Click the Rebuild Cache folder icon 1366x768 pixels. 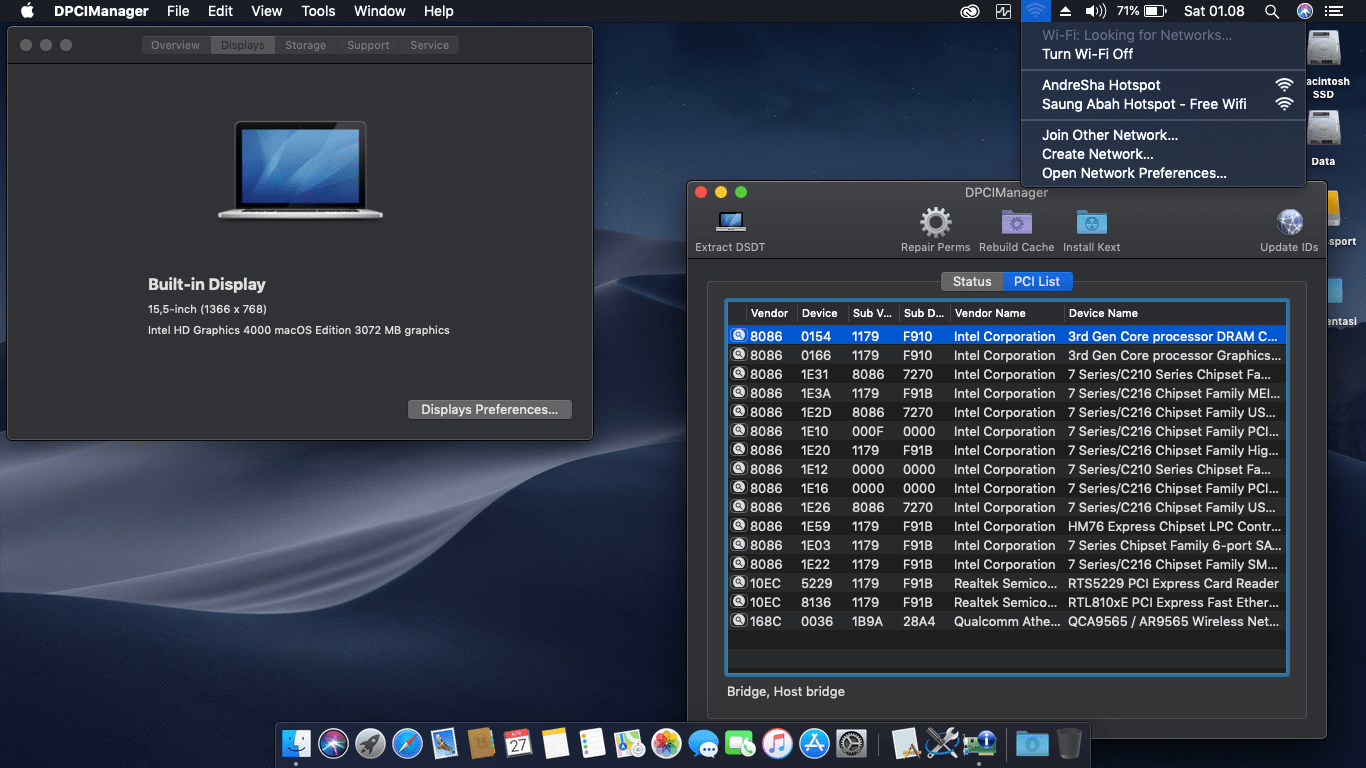coord(1016,222)
